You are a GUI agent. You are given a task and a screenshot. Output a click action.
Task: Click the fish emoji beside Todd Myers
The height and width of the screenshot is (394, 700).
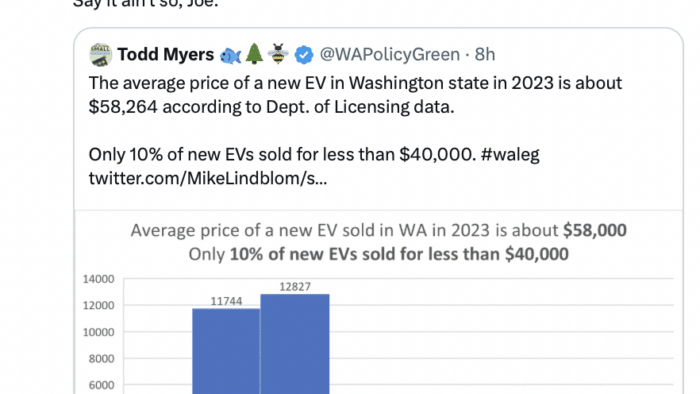(x=231, y=55)
